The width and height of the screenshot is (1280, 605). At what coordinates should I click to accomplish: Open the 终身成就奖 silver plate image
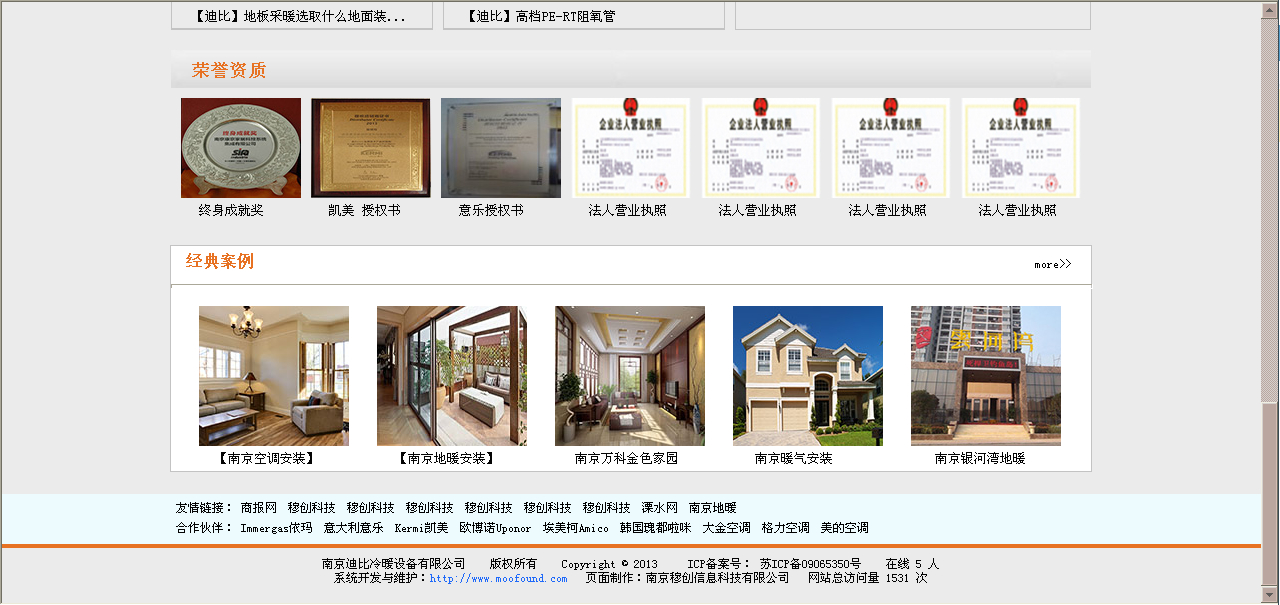240,148
